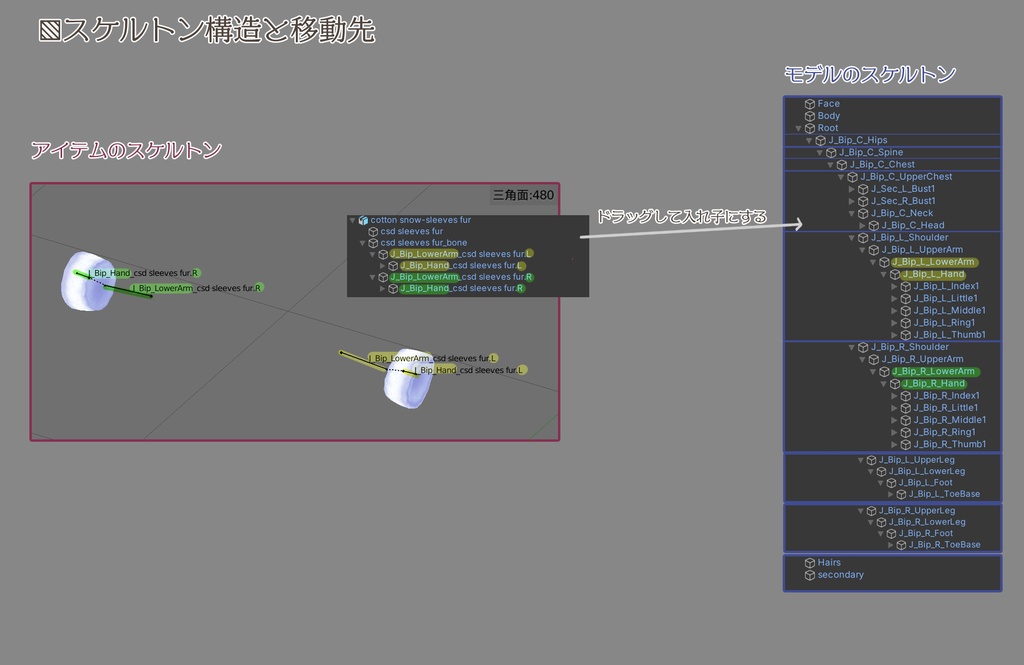Screen dimensions: 1024x665
Task: Select the J_Bip_L_LowerLeg row
Action: [x=927, y=472]
